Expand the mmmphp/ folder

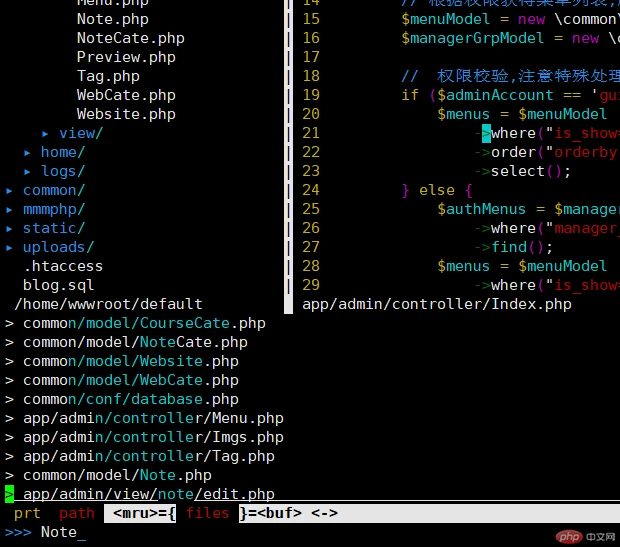(x=53, y=209)
